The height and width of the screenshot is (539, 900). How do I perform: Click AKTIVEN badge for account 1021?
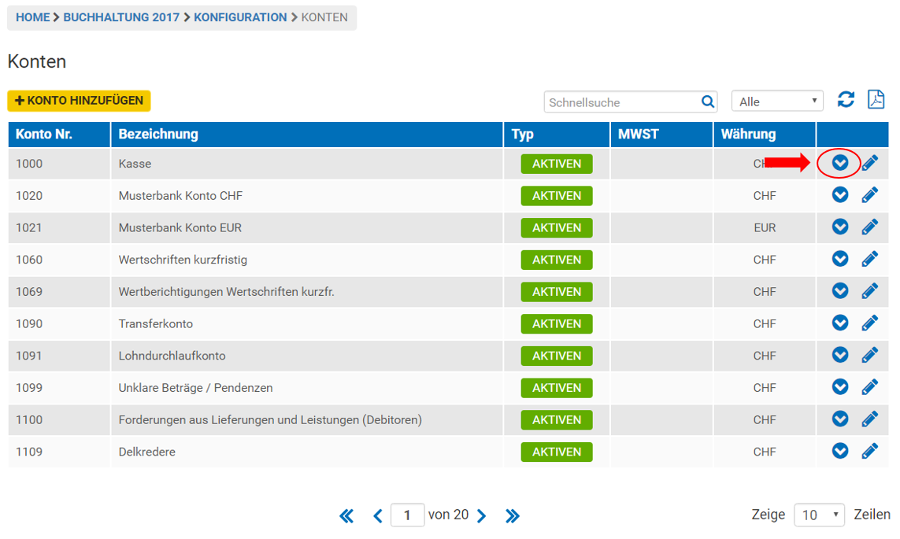coord(557,228)
